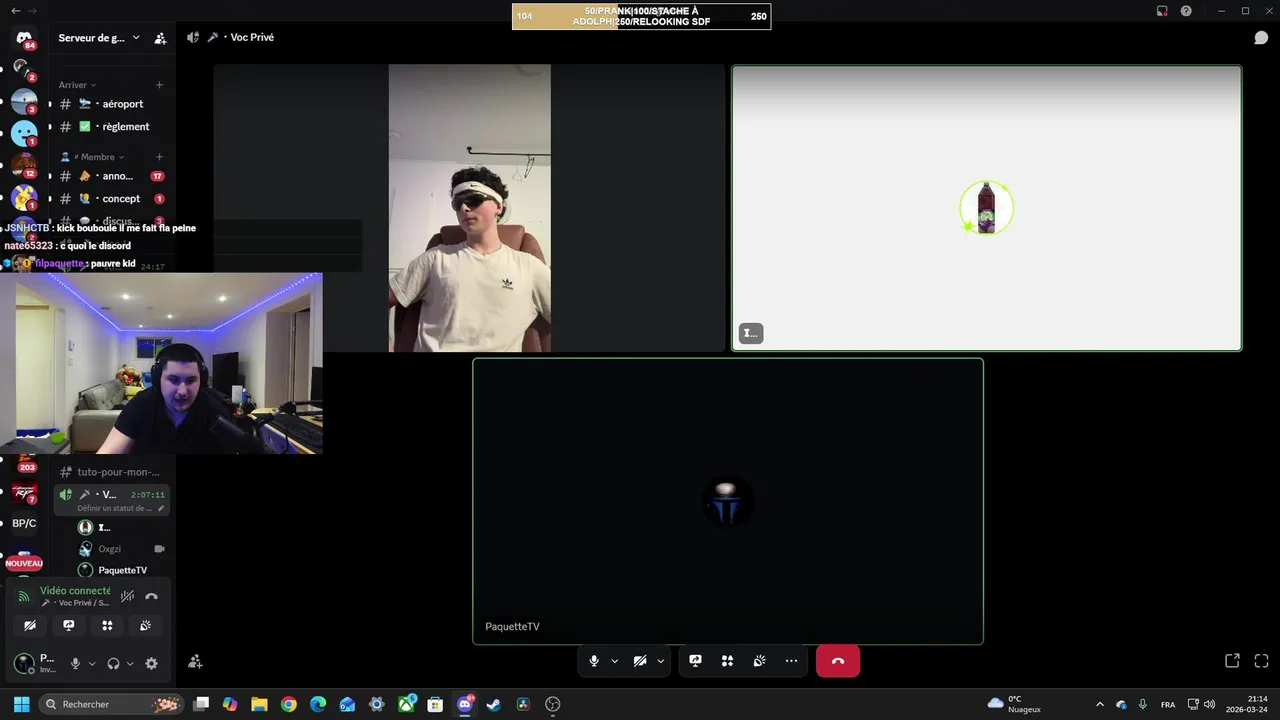Click invite friends icon near user panel

coord(195,661)
